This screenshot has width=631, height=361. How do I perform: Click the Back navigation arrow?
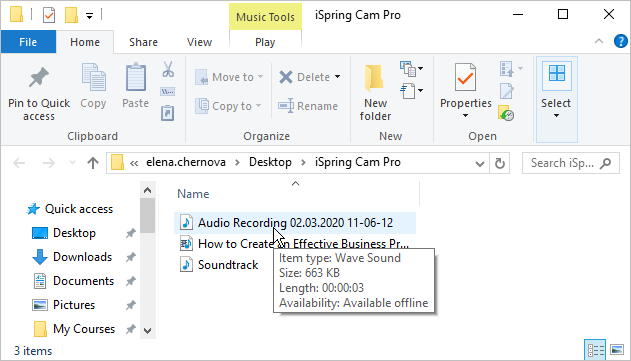[x=19, y=163]
